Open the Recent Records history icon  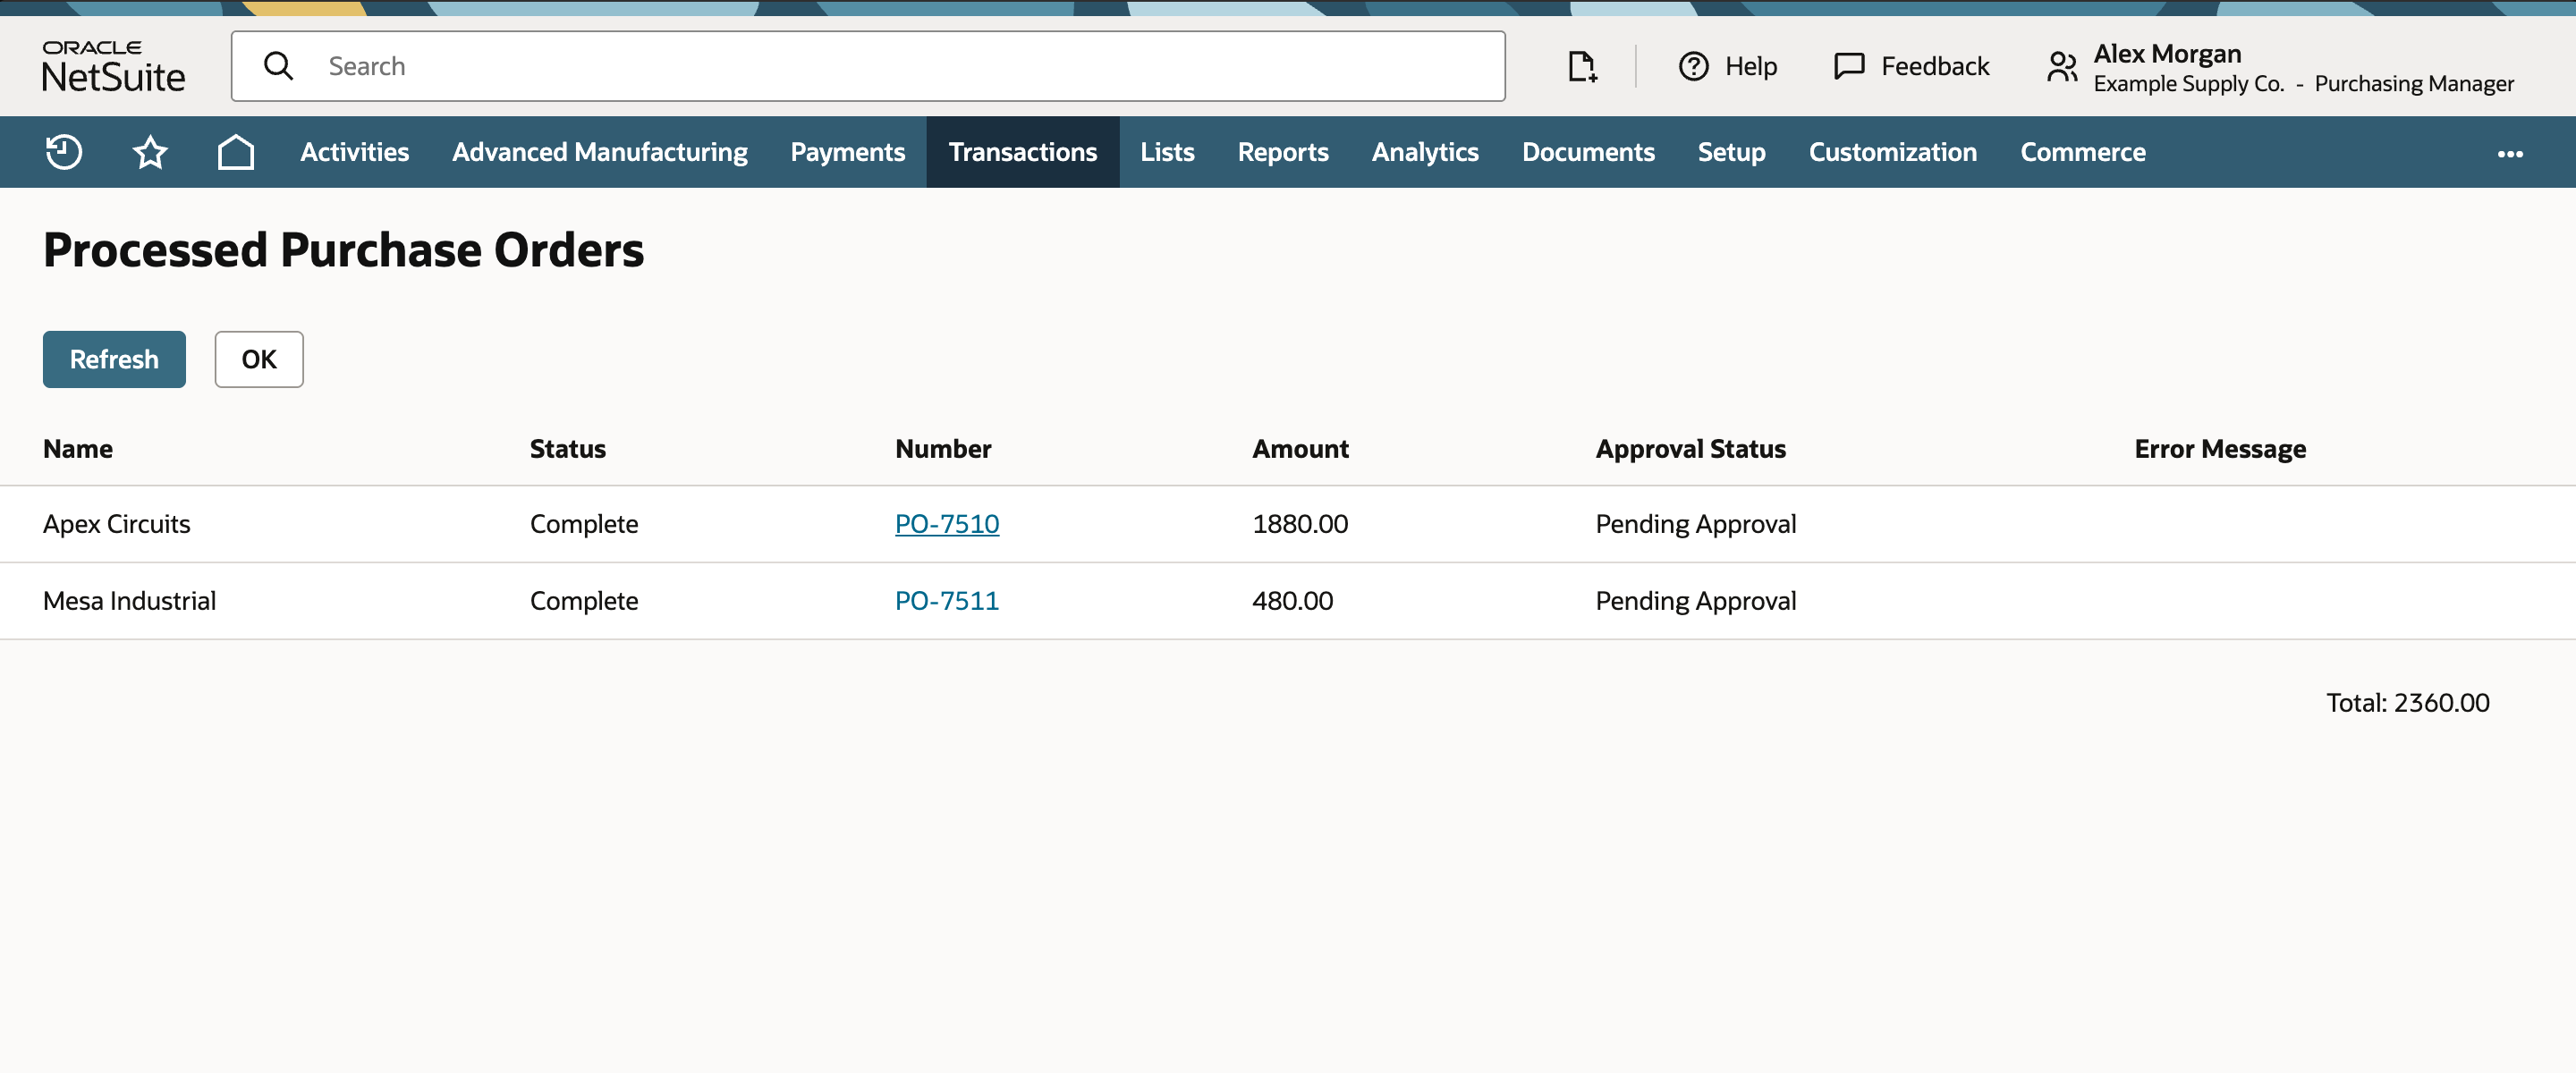coord(64,152)
